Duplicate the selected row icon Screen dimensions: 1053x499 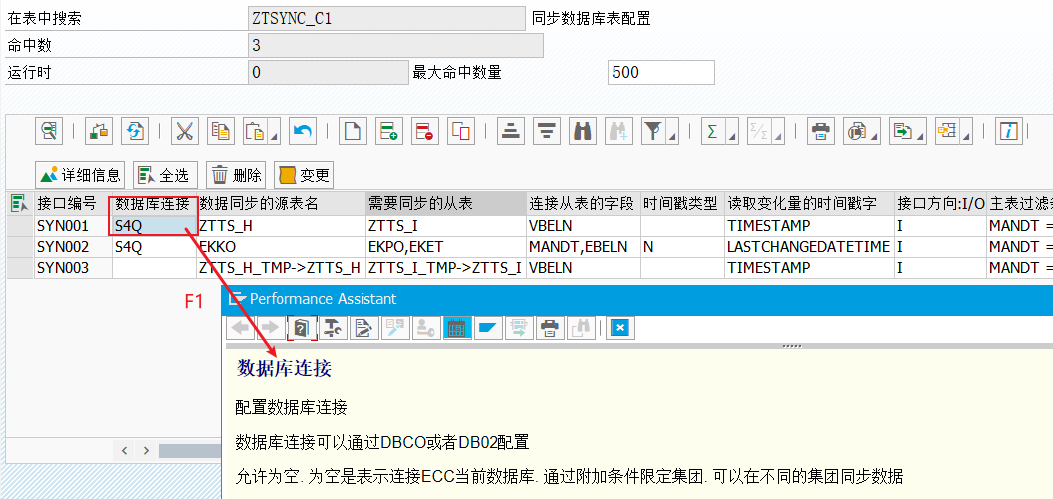pyautogui.click(x=461, y=131)
